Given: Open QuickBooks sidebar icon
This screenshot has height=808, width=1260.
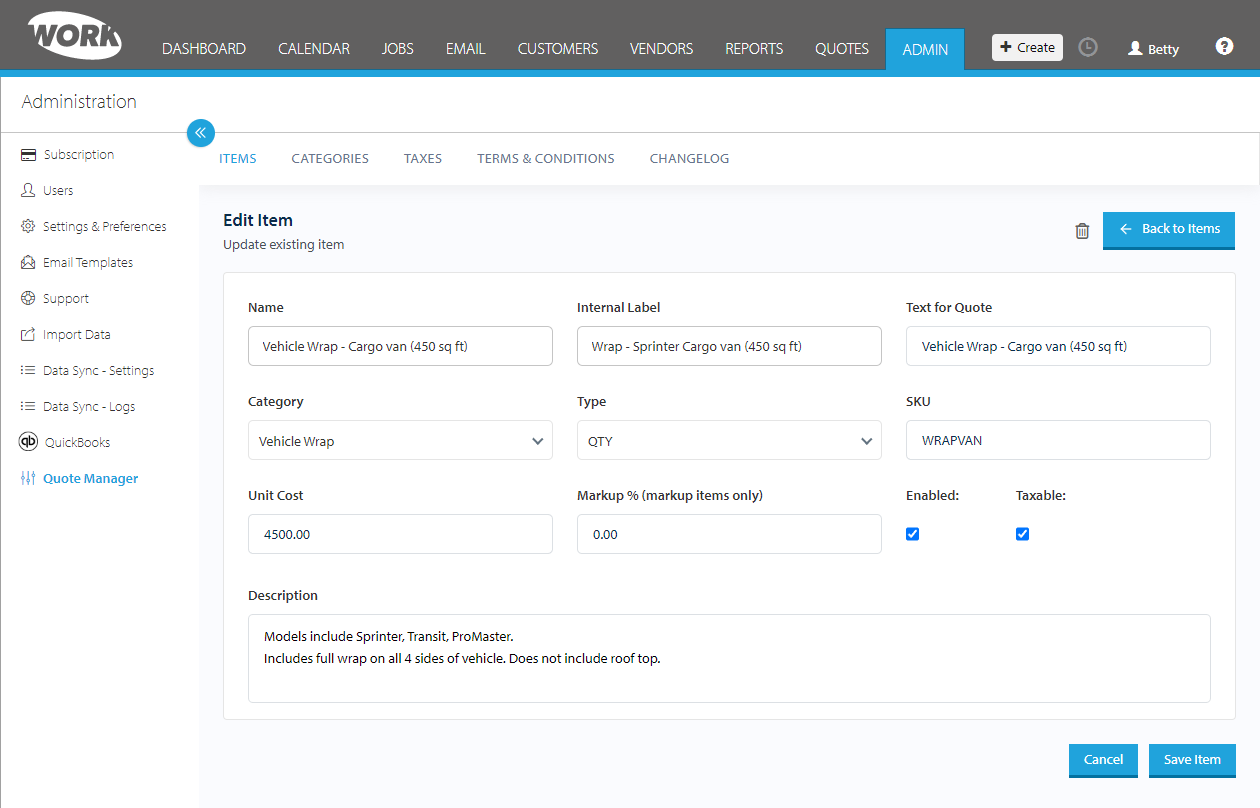Looking at the screenshot, I should coord(28,442).
